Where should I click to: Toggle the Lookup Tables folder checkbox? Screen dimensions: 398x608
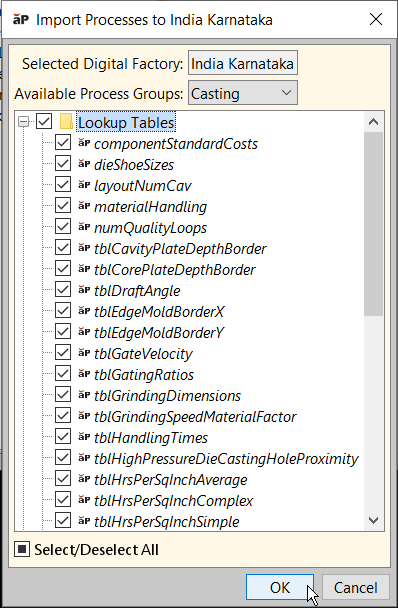(x=44, y=122)
